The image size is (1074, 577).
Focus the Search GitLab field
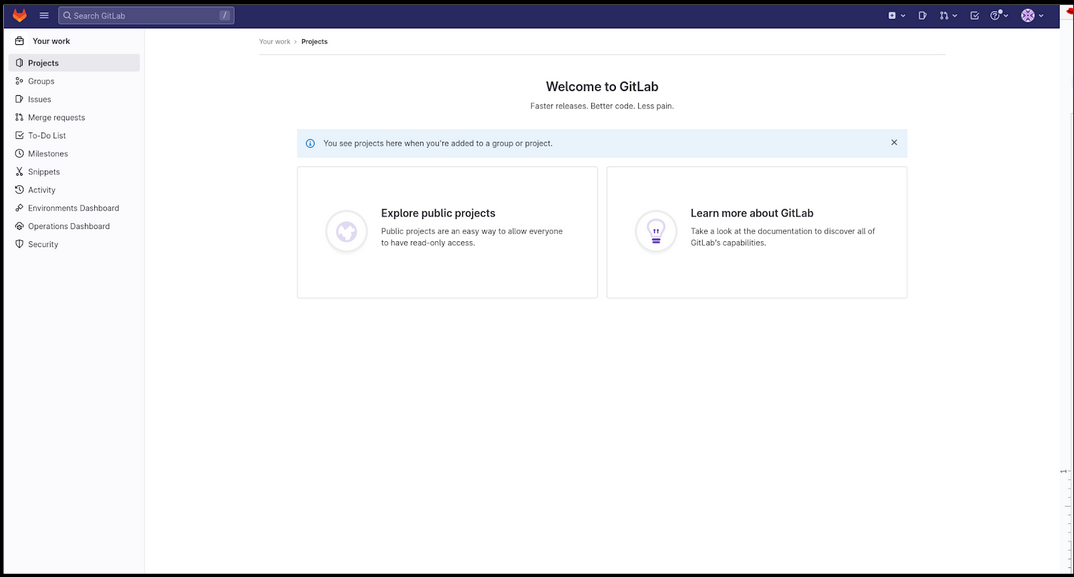147,15
